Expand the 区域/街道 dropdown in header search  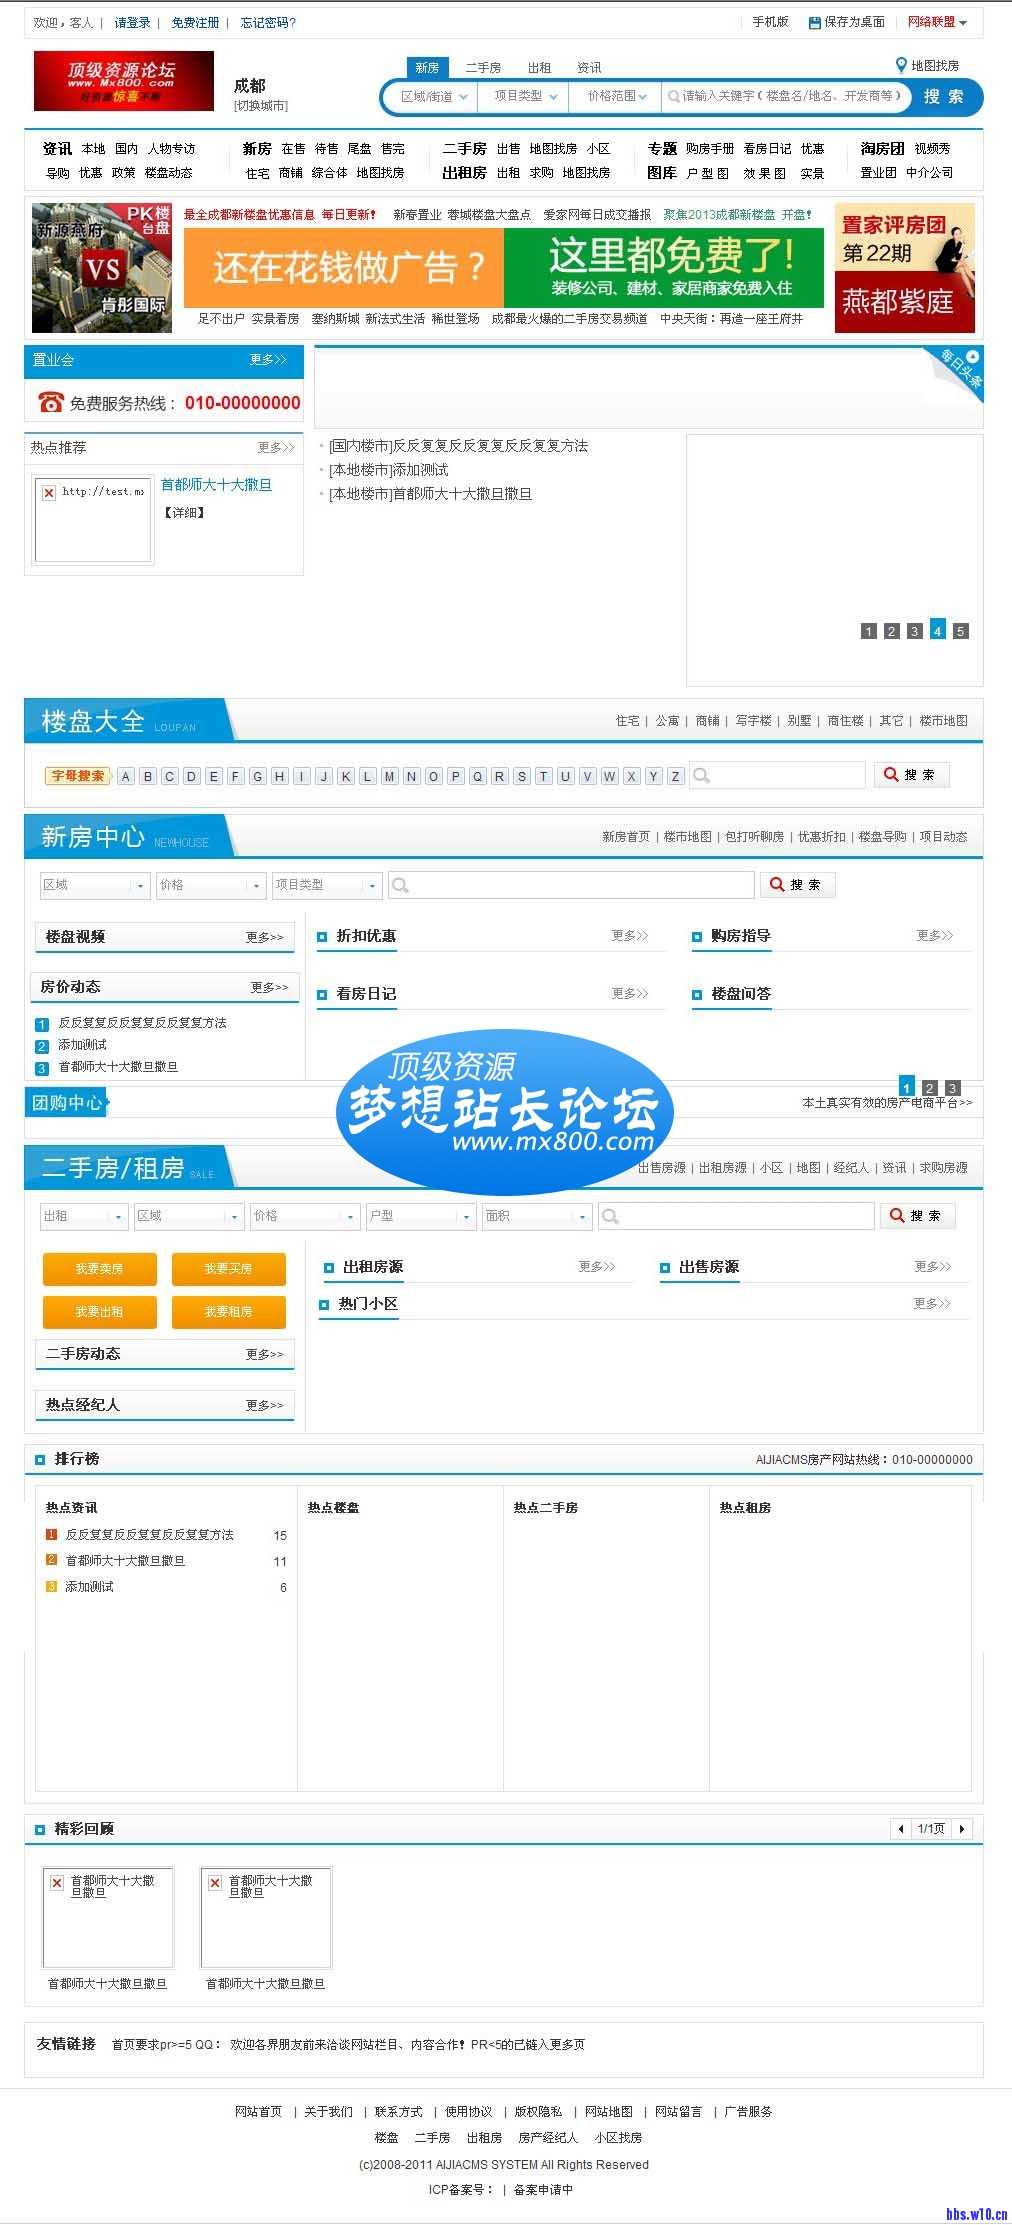click(x=434, y=97)
